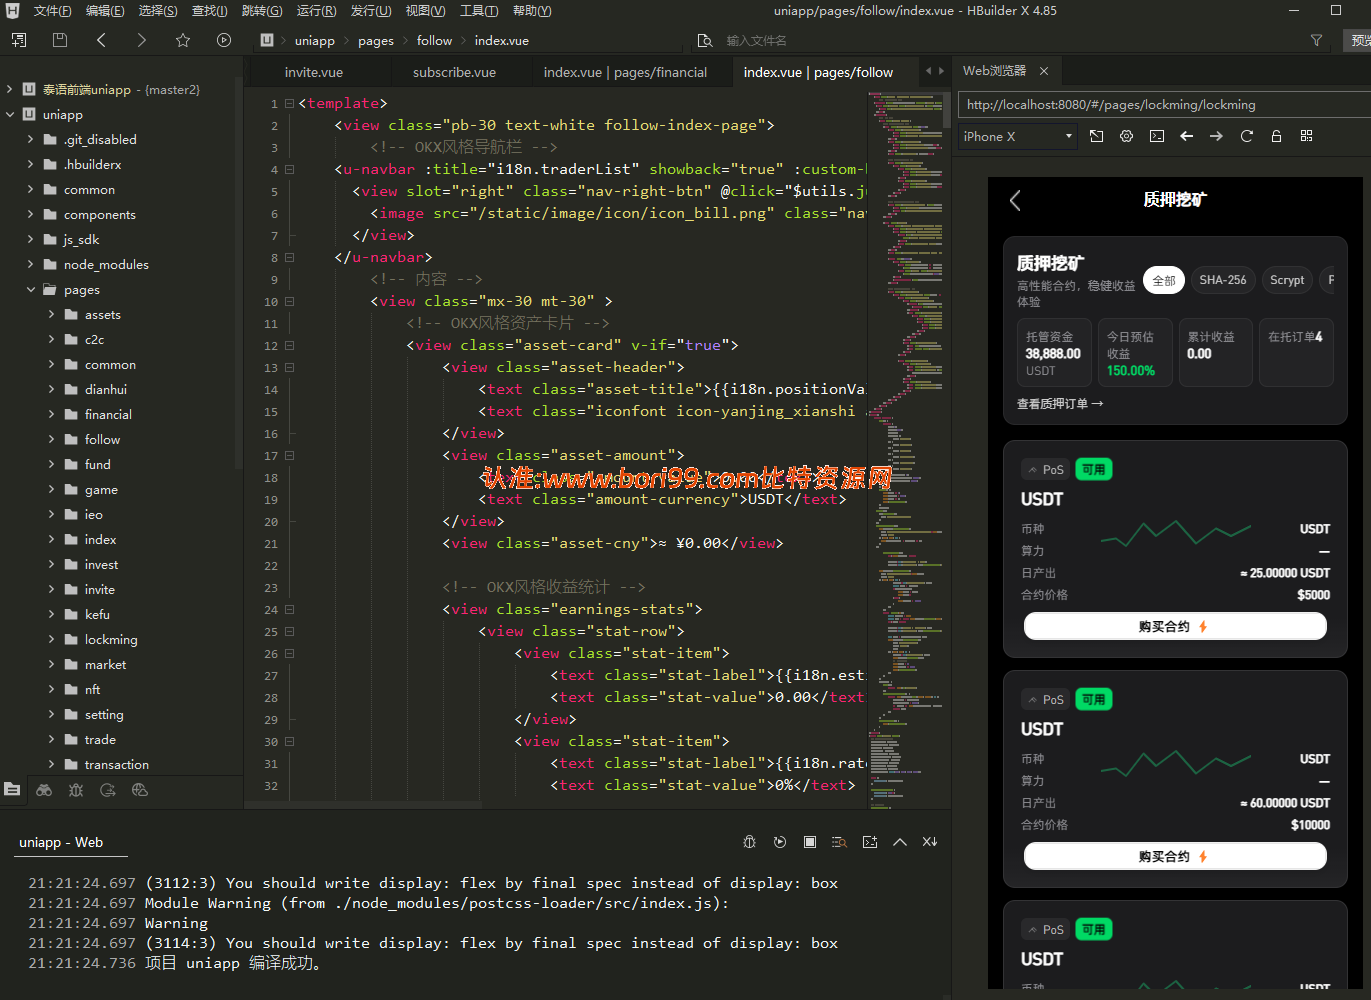Open the 查看质押订单 link
Image resolution: width=1371 pixels, height=1000 pixels.
click(1060, 404)
